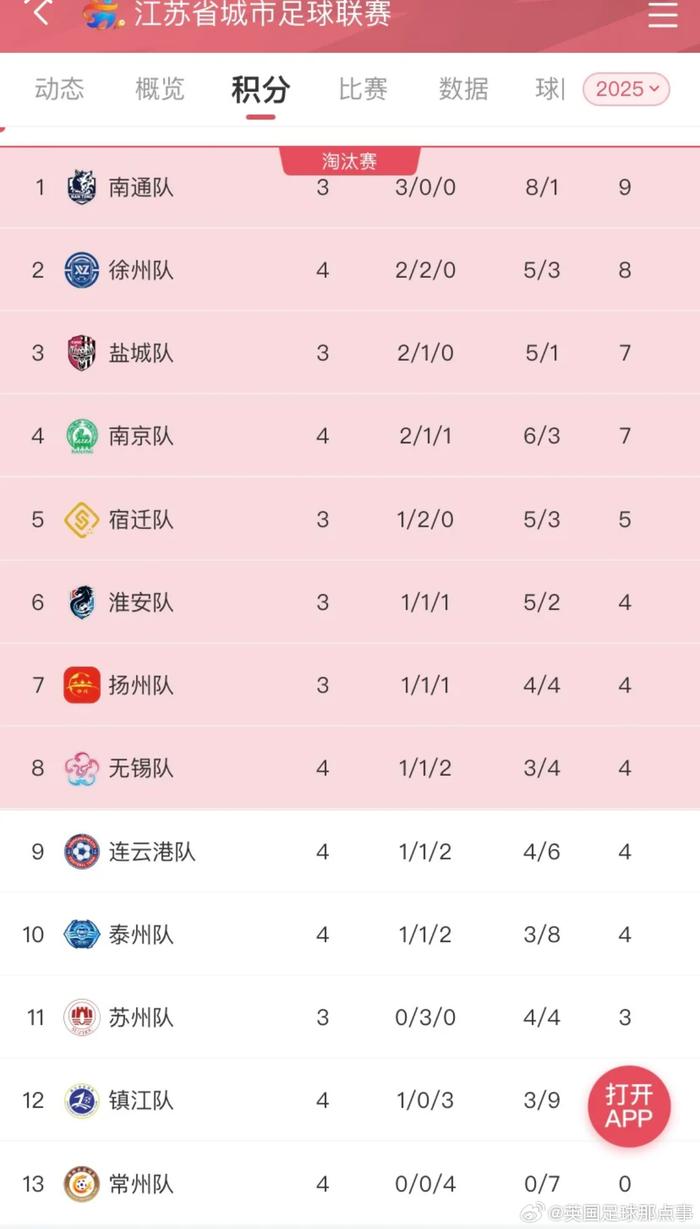The width and height of the screenshot is (700, 1229).
Task: Click the 镇江队 team badge
Action: [81, 1100]
